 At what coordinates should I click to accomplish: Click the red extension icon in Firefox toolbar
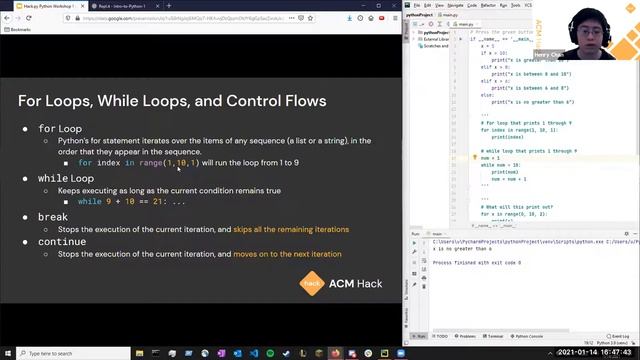[x=382, y=18]
